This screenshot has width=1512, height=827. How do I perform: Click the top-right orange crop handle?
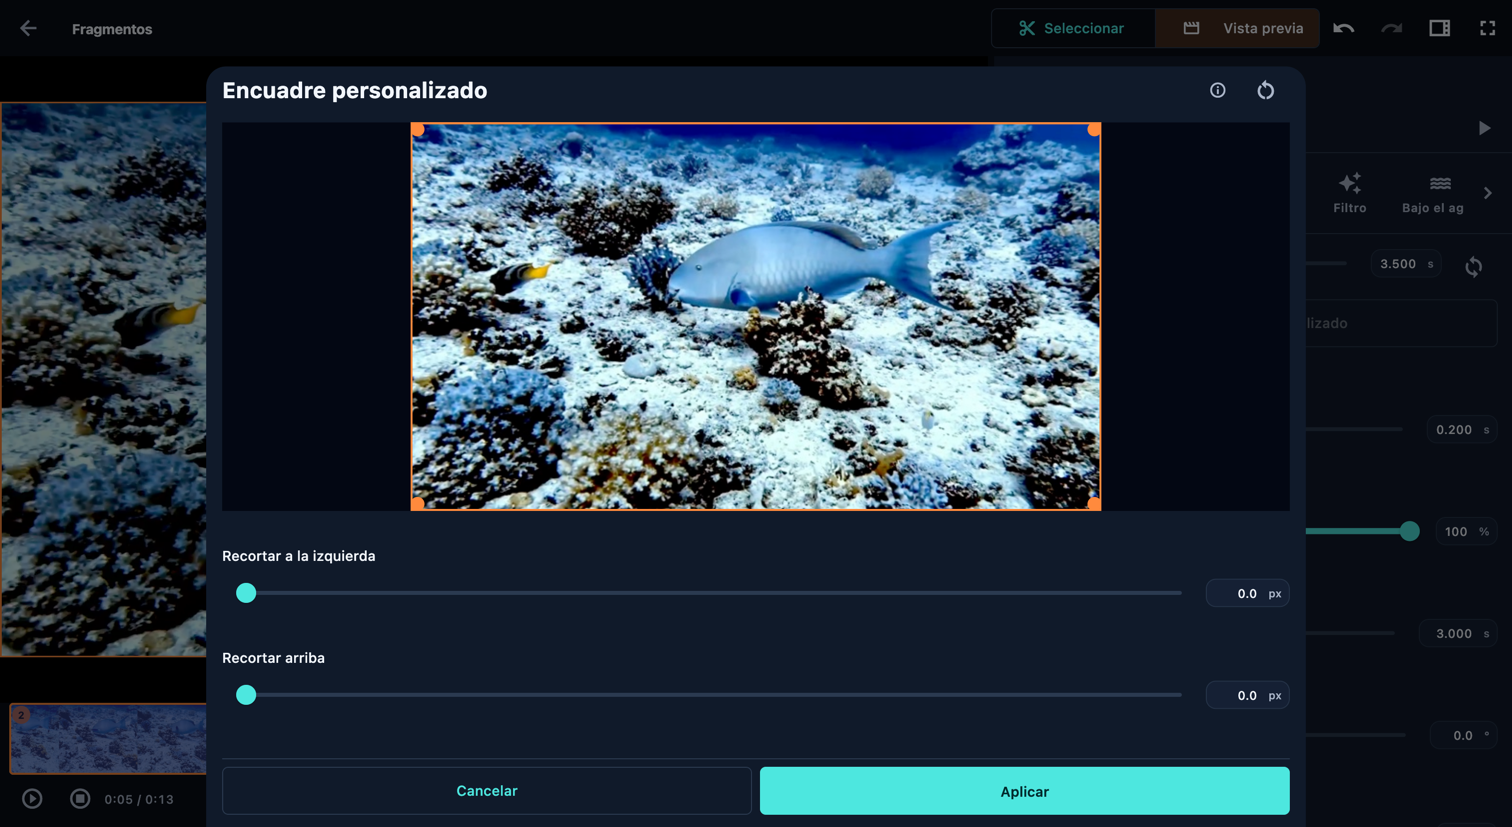(1094, 129)
